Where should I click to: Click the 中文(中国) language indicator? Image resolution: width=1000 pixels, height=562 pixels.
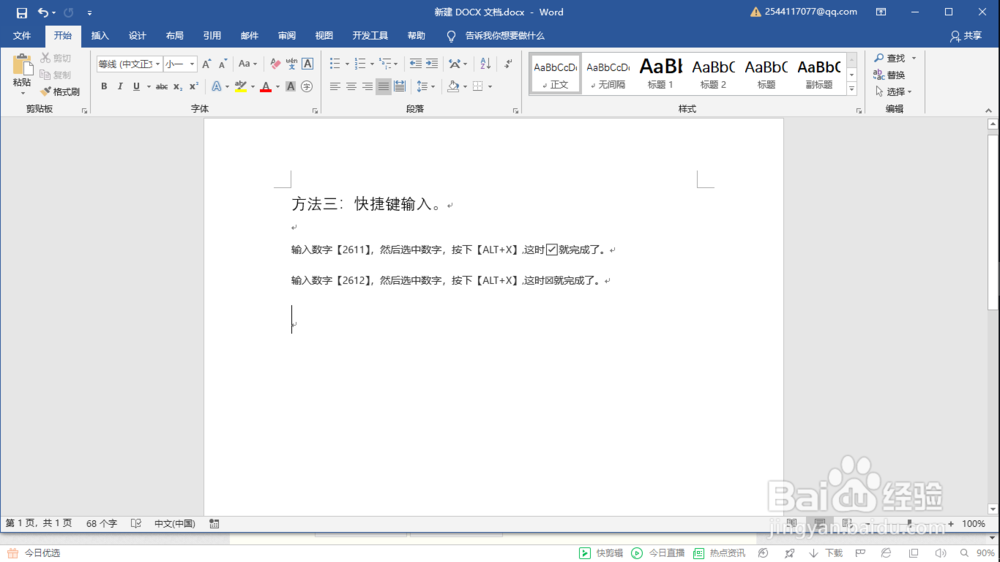(x=174, y=524)
